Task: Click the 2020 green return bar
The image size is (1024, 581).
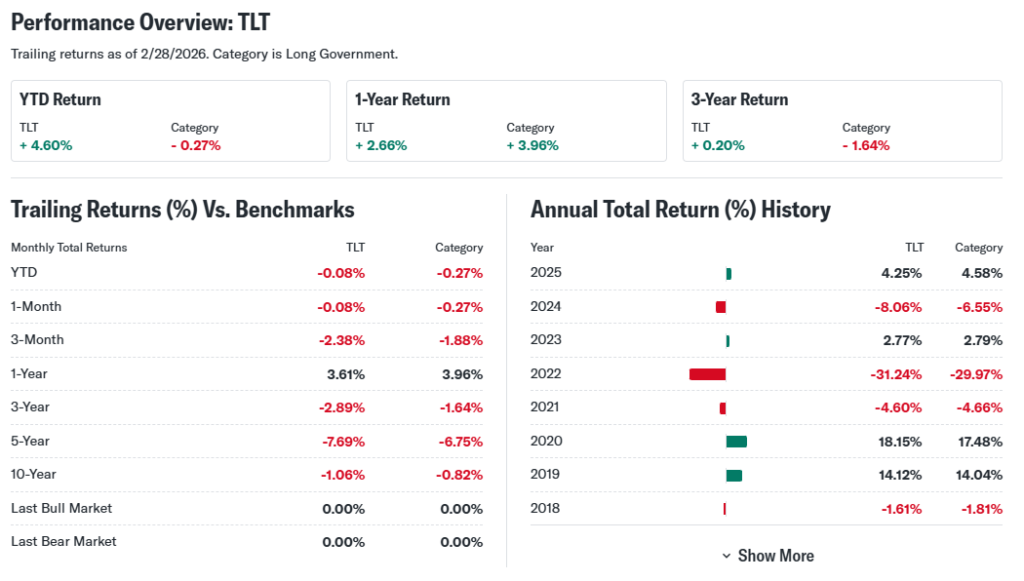Action: click(x=736, y=441)
